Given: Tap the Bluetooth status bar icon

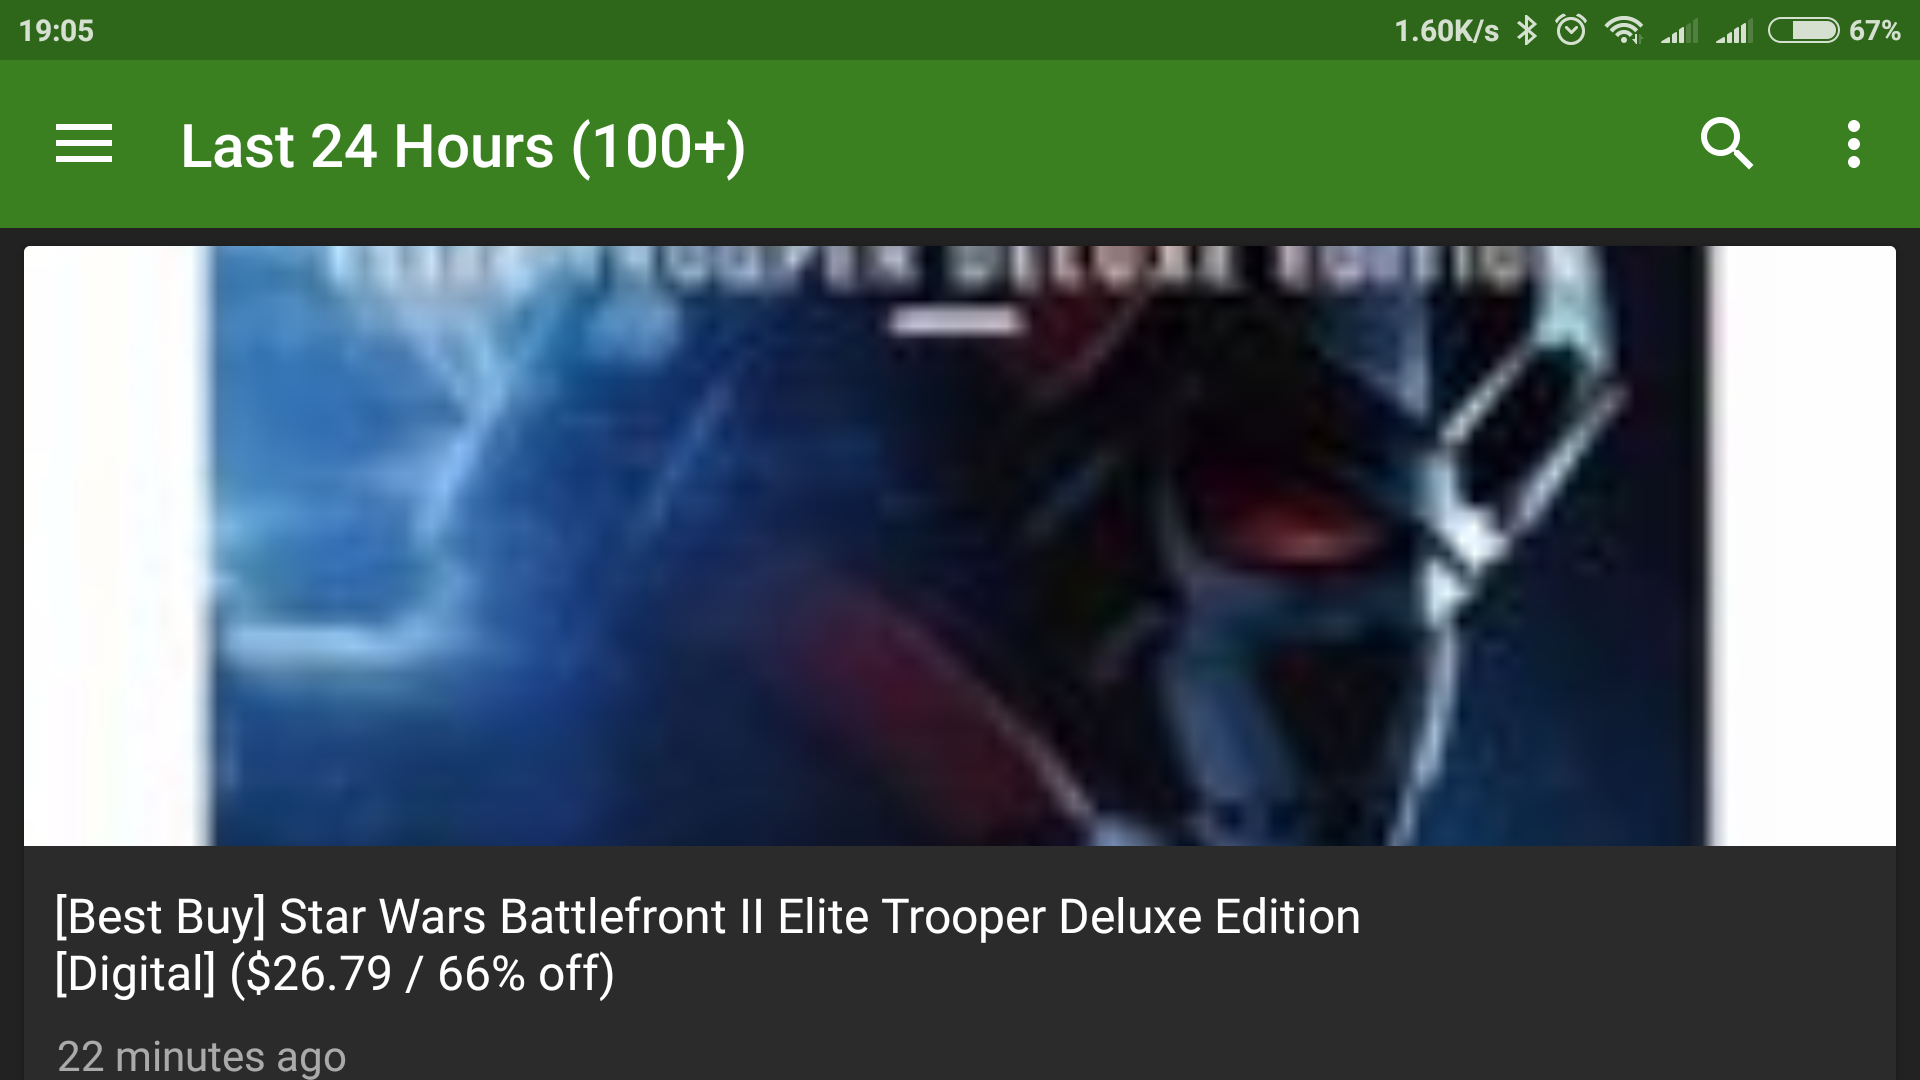Looking at the screenshot, I should tap(1526, 30).
